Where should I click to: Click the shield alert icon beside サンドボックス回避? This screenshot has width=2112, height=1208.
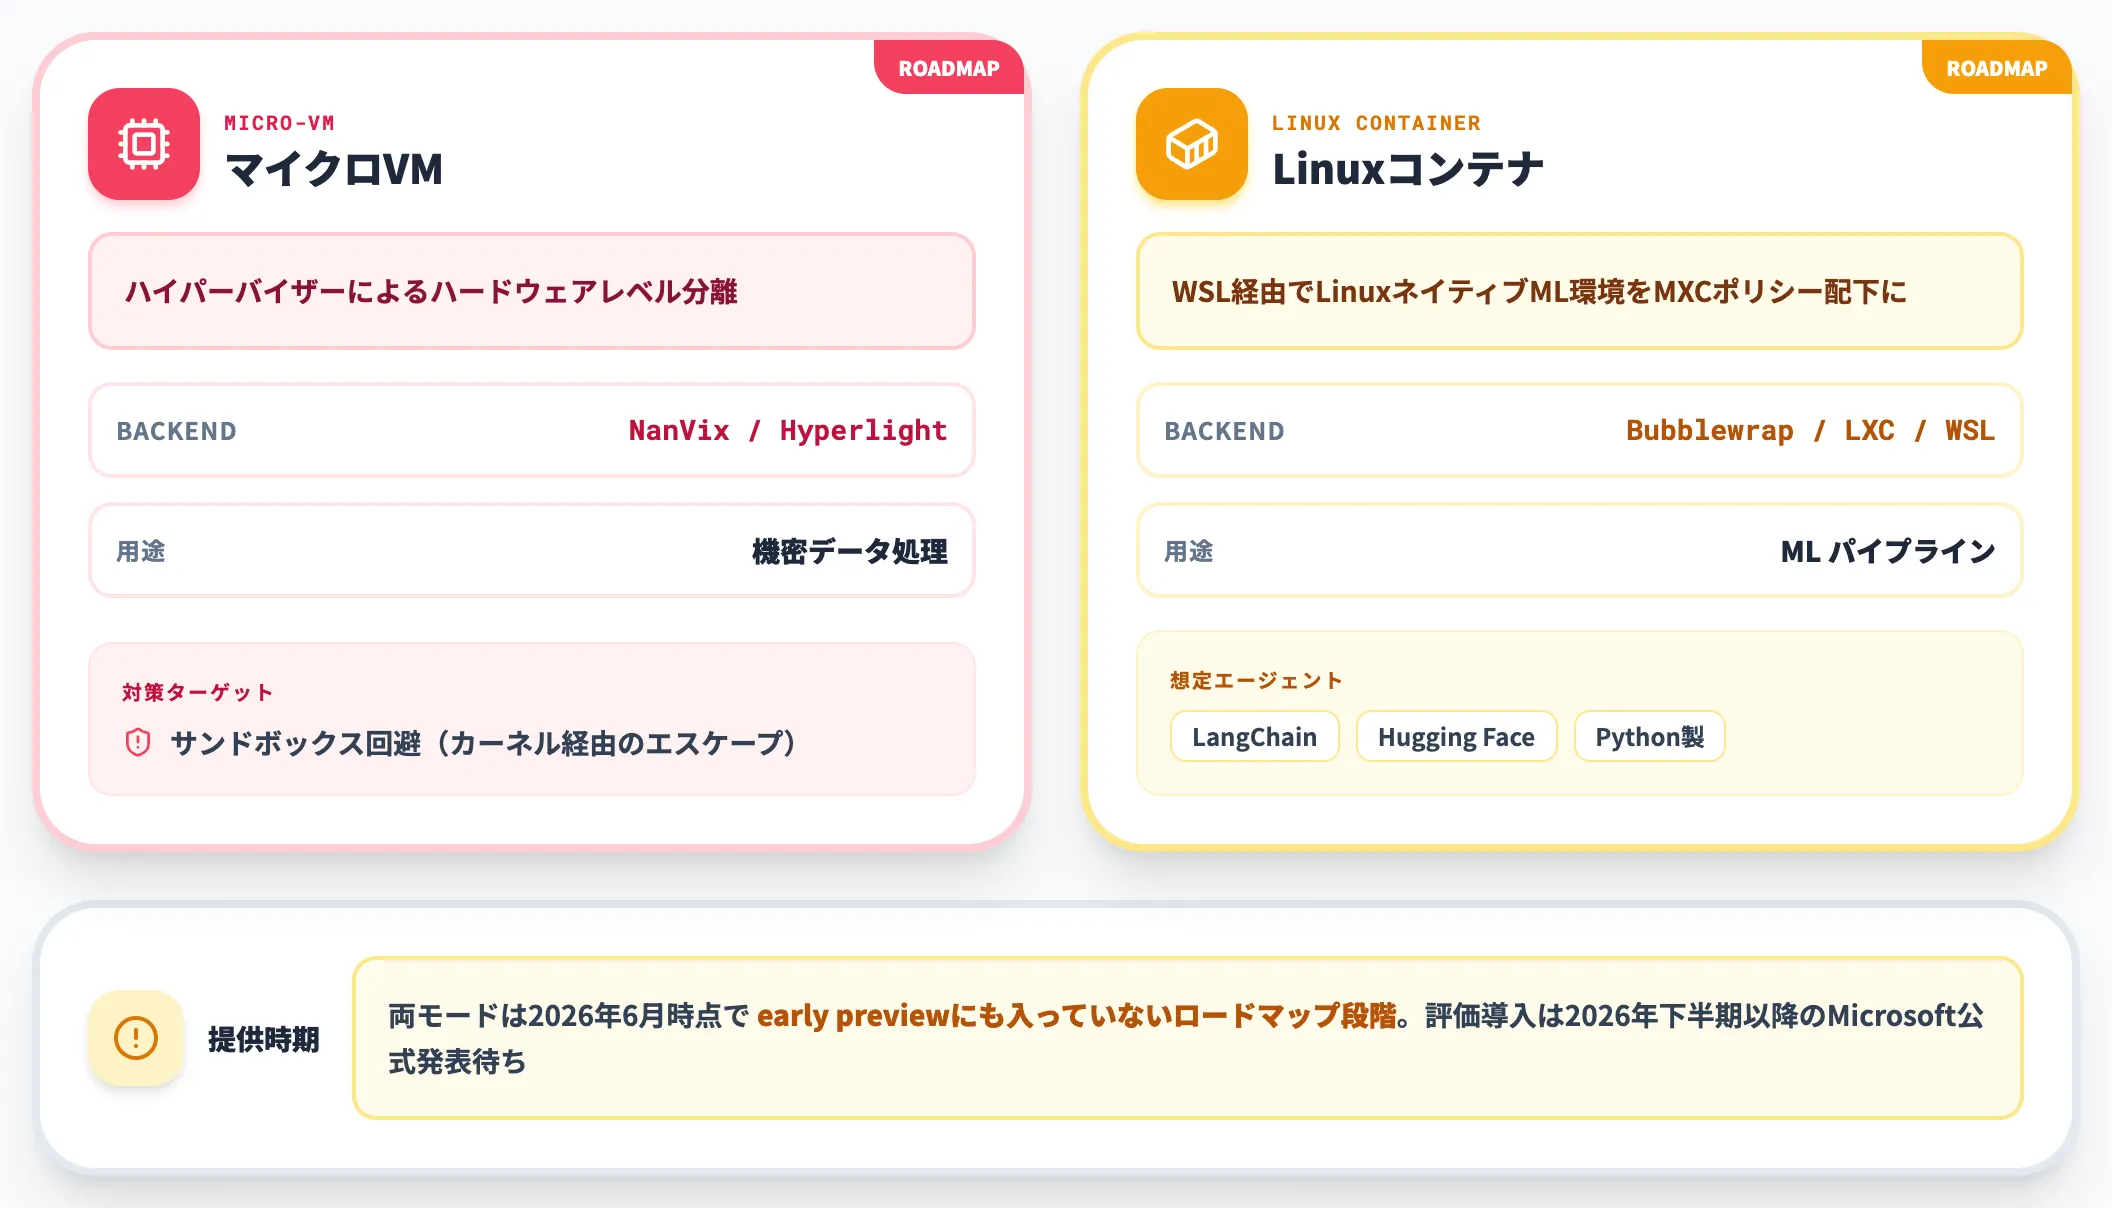(x=138, y=742)
